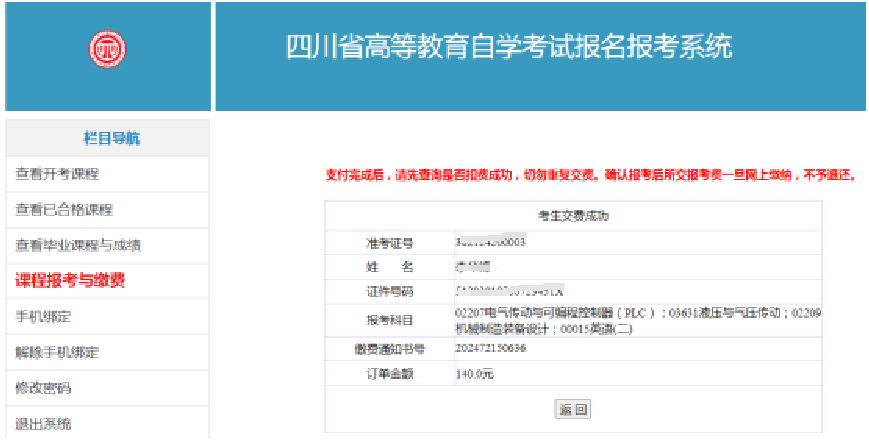Click the red payment warning notice text
869x440 pixels.
coord(591,175)
